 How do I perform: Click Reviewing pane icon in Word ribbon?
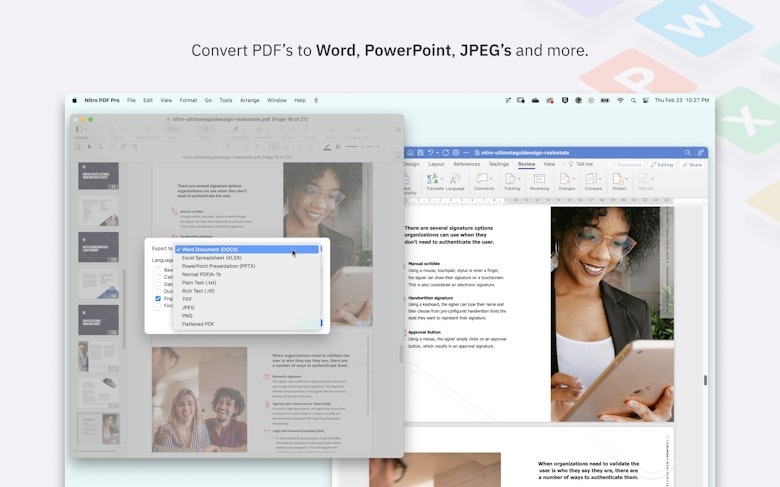[x=539, y=182]
